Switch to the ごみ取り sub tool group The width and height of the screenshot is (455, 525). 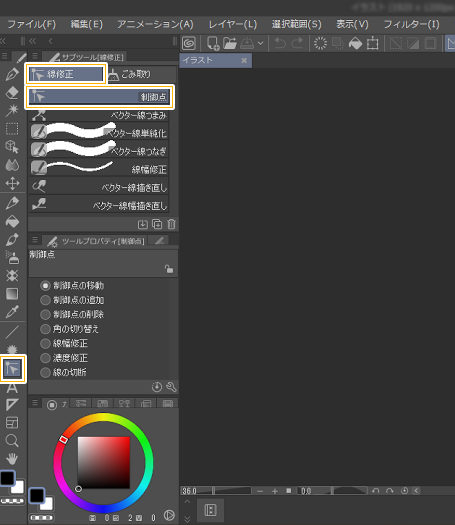click(x=142, y=74)
